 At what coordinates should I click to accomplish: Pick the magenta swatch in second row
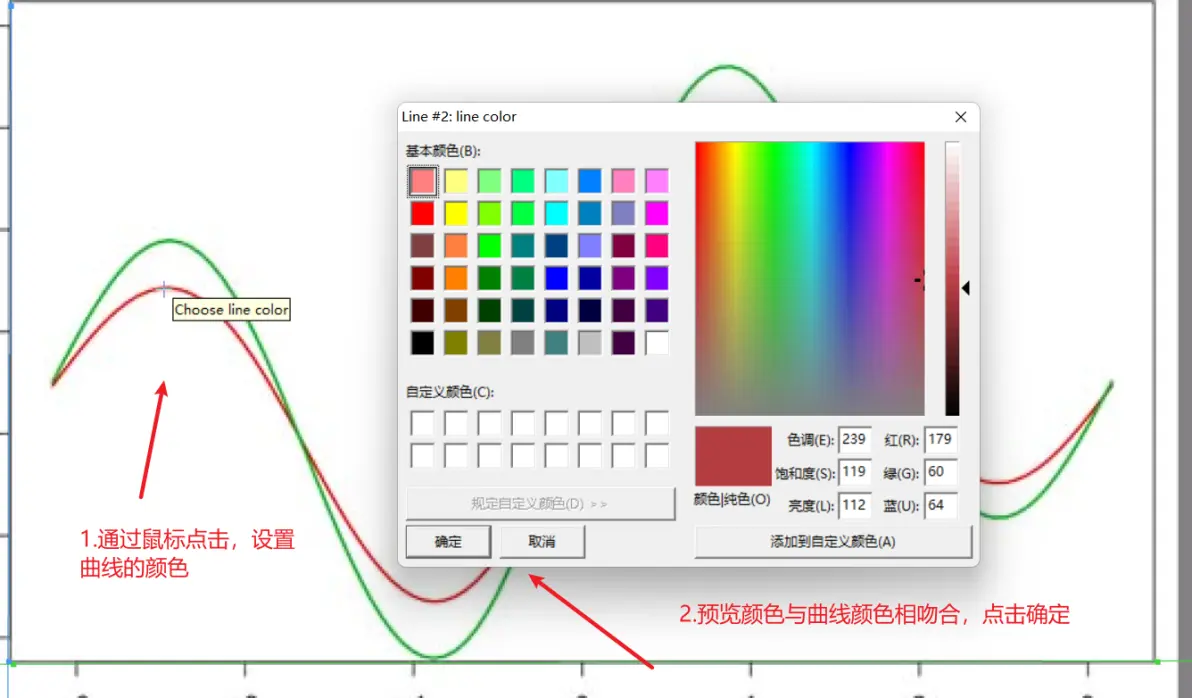[x=657, y=214]
